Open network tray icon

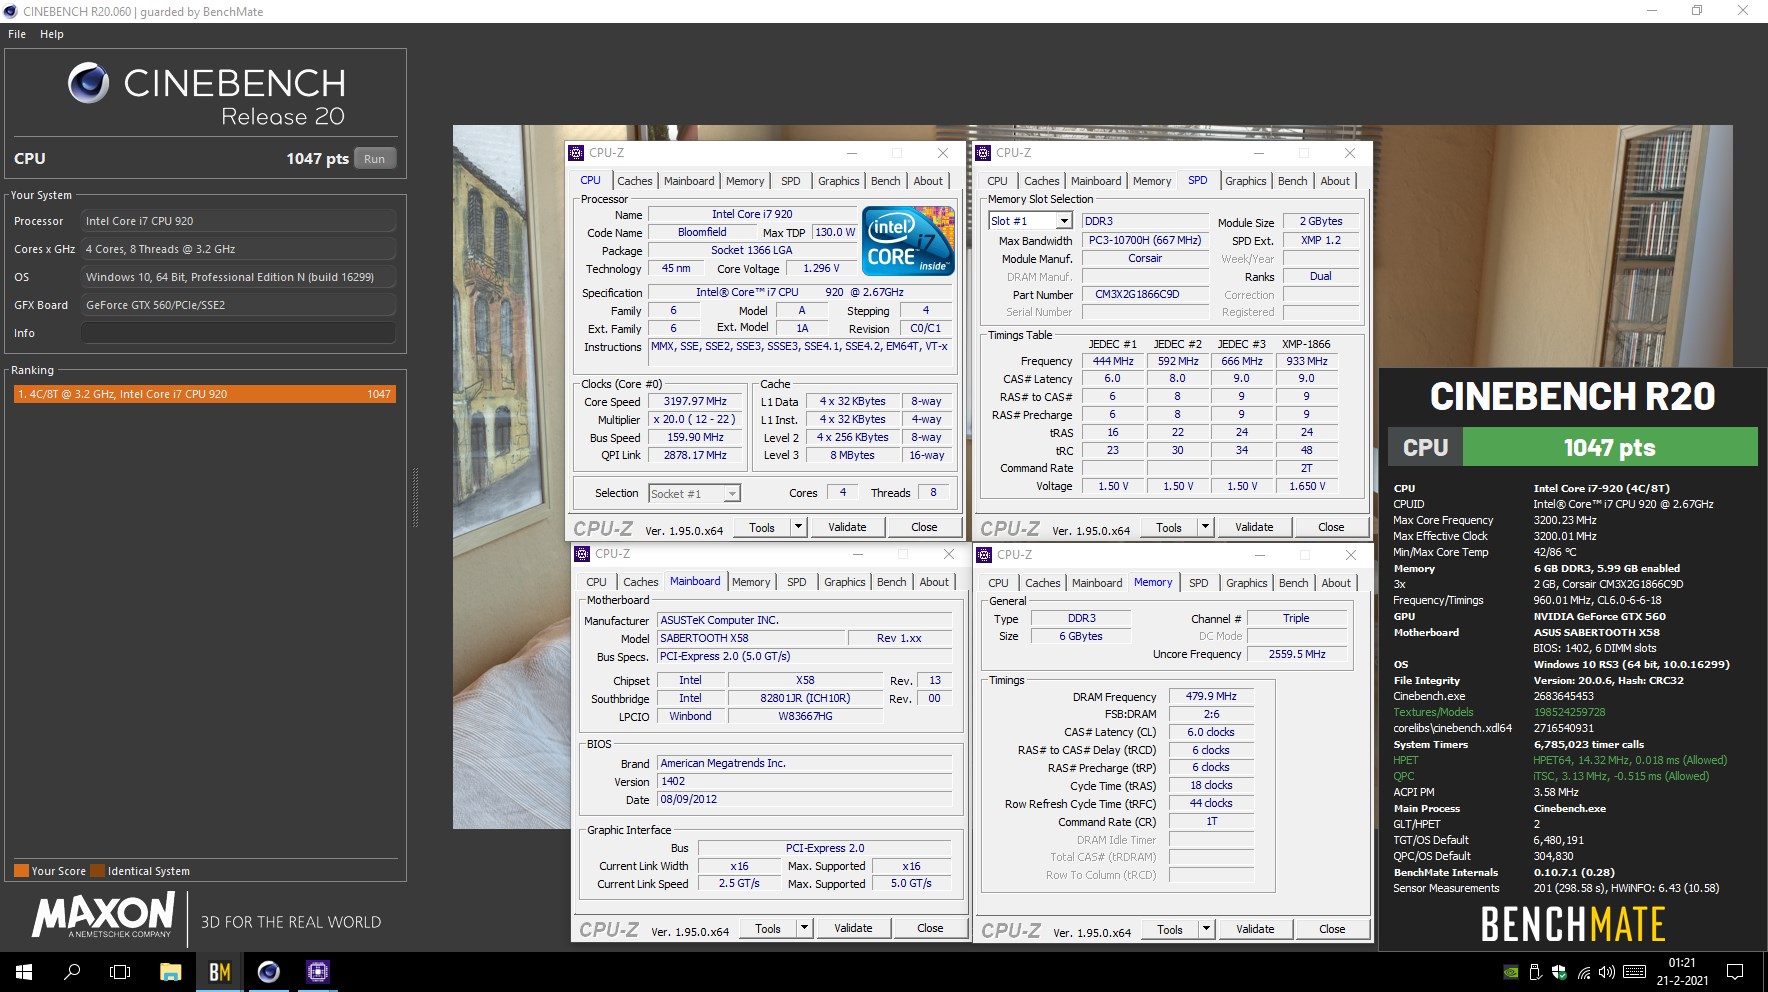[x=1583, y=972]
